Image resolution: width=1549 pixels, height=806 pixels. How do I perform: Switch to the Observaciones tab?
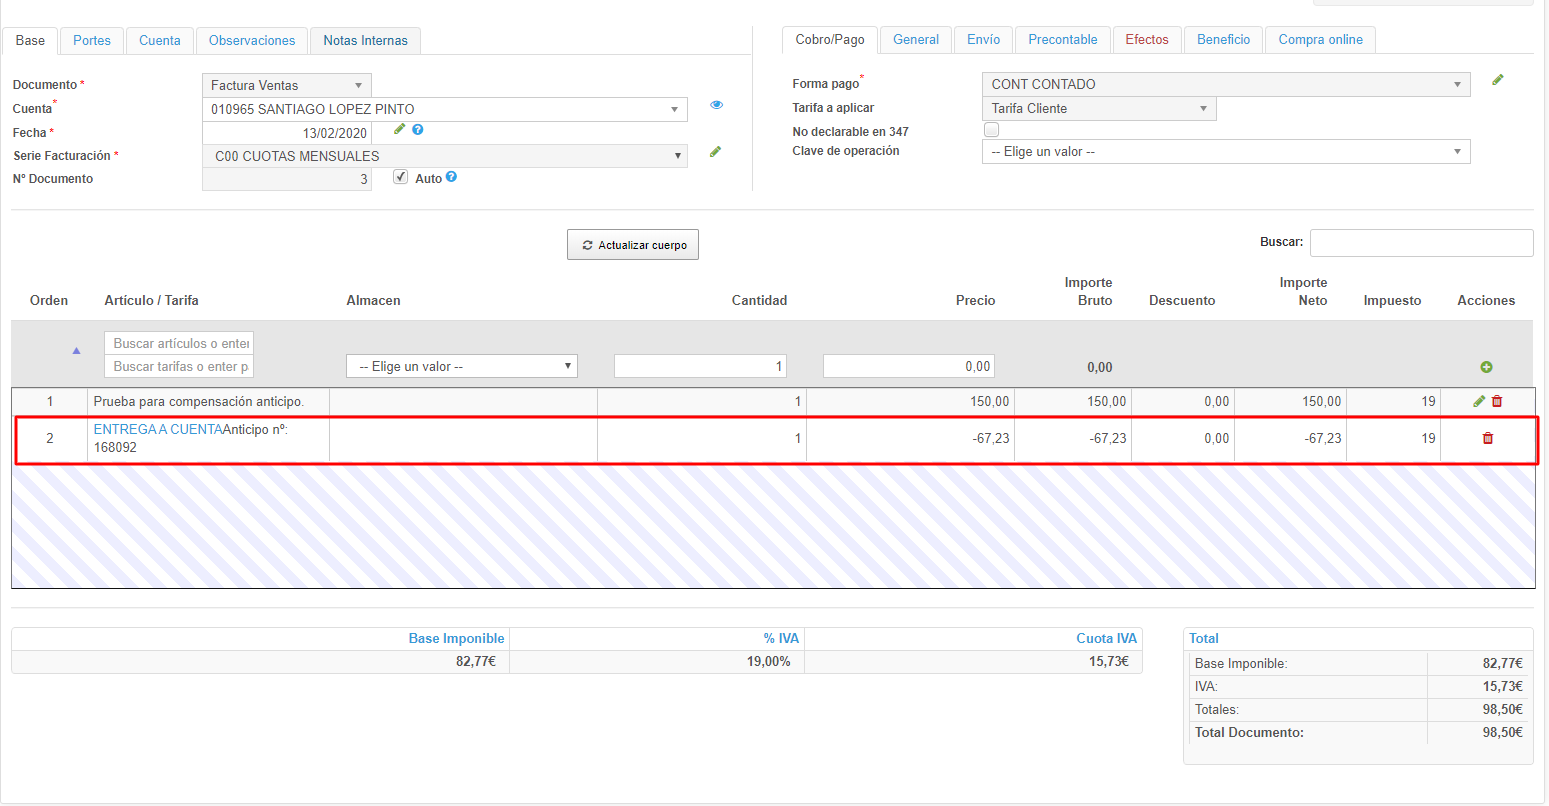[252, 41]
